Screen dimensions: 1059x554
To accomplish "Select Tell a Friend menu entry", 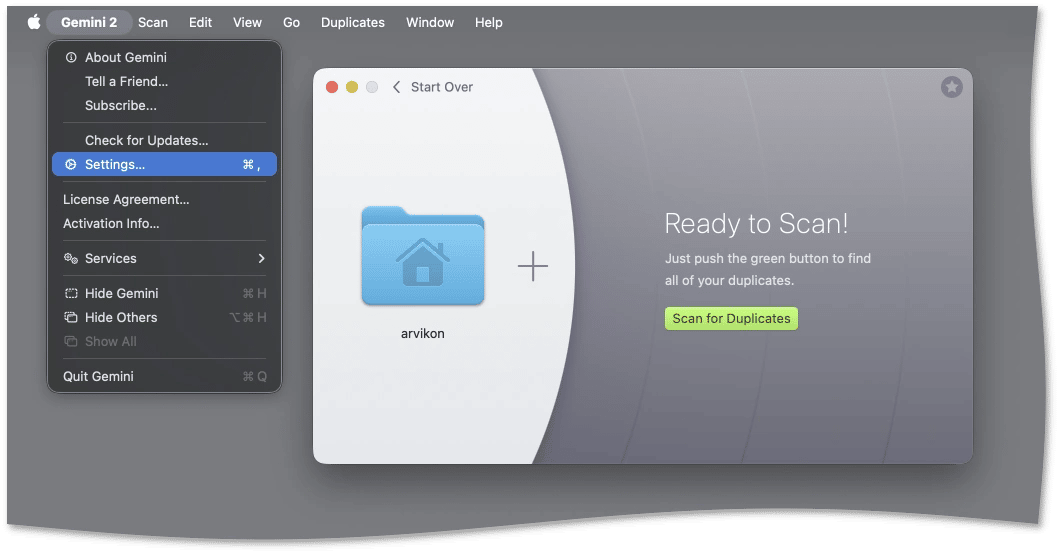I will (x=126, y=82).
